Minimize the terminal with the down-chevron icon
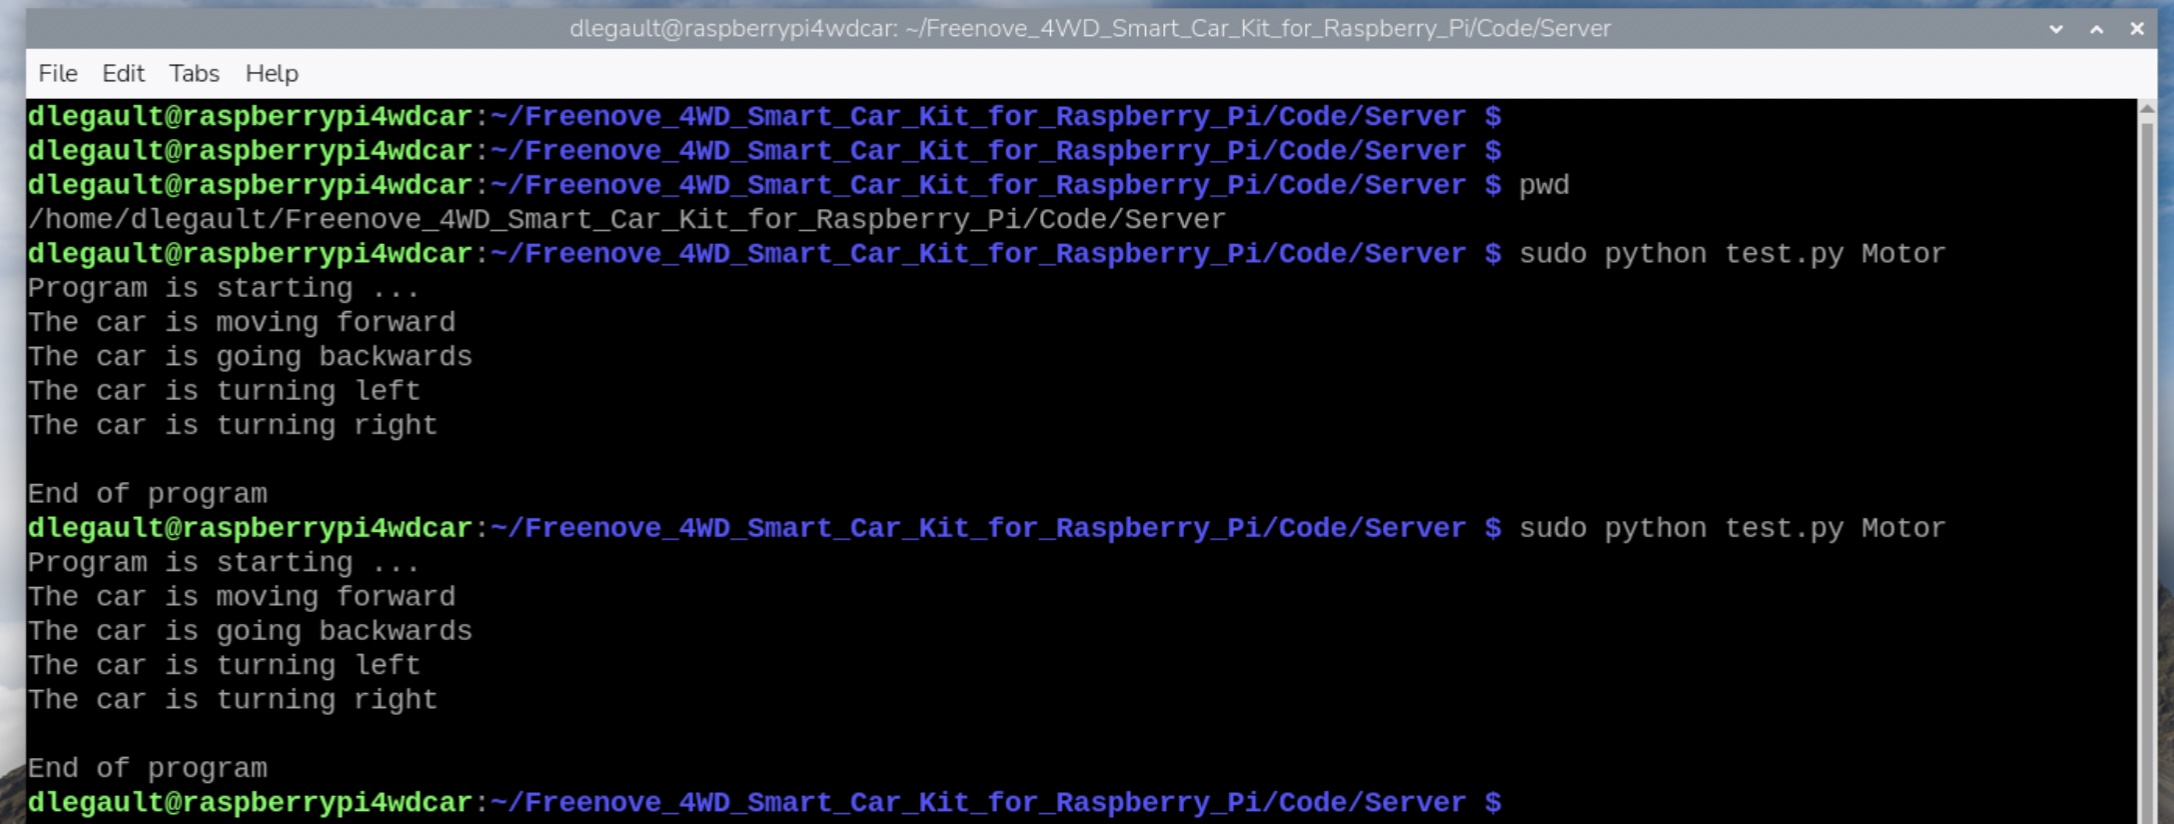The height and width of the screenshot is (824, 2174). [x=2056, y=29]
